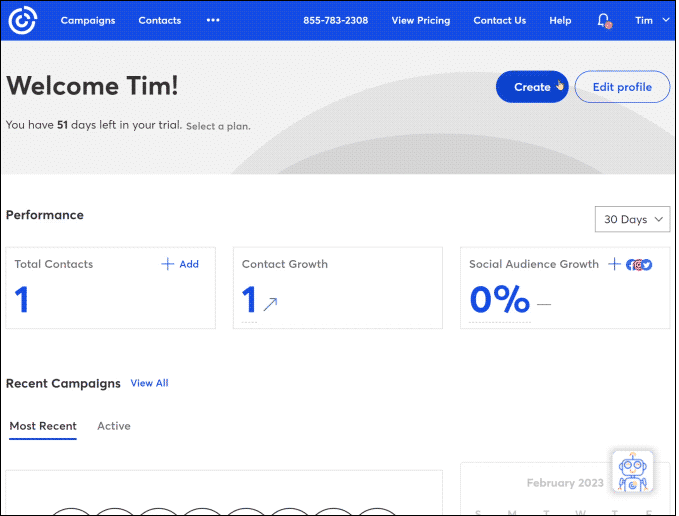This screenshot has width=679, height=516.
Task: Open View Pricing in the header
Action: tap(420, 20)
